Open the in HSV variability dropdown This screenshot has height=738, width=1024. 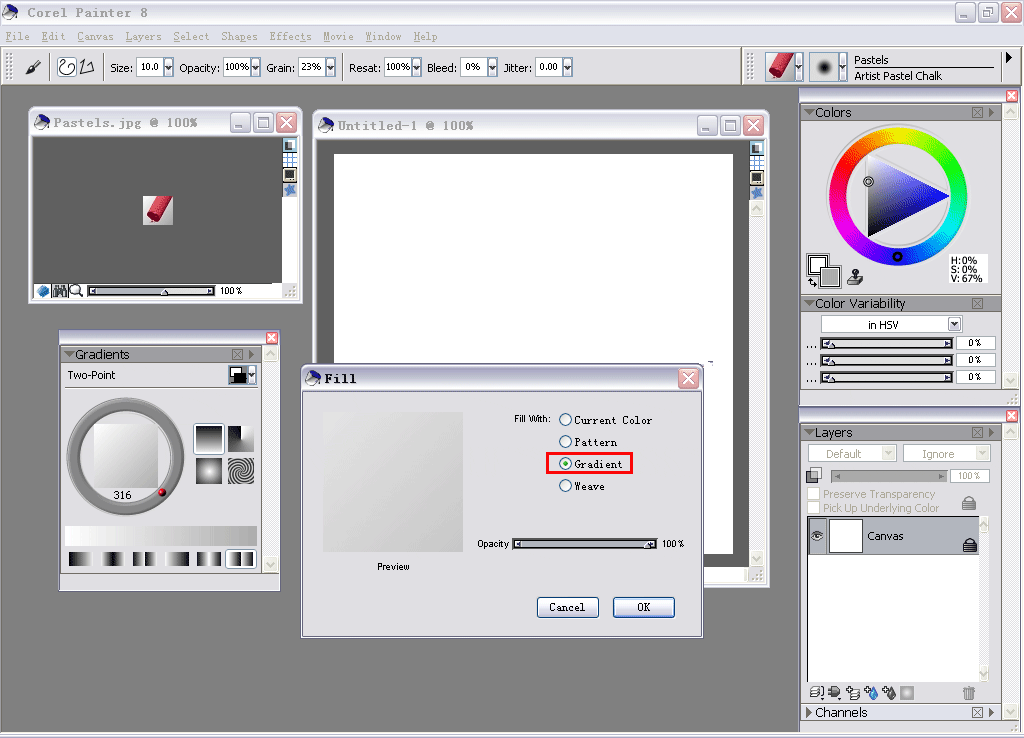tap(955, 324)
